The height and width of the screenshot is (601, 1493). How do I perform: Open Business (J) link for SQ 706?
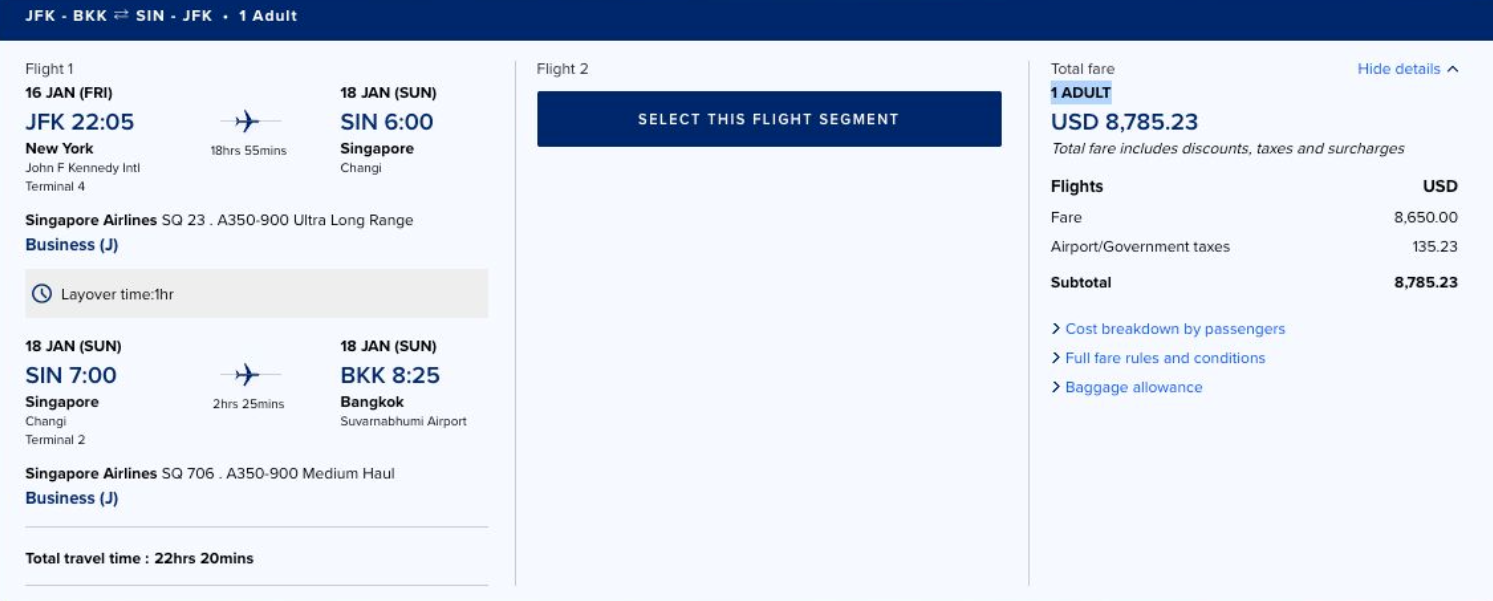pyautogui.click(x=72, y=498)
